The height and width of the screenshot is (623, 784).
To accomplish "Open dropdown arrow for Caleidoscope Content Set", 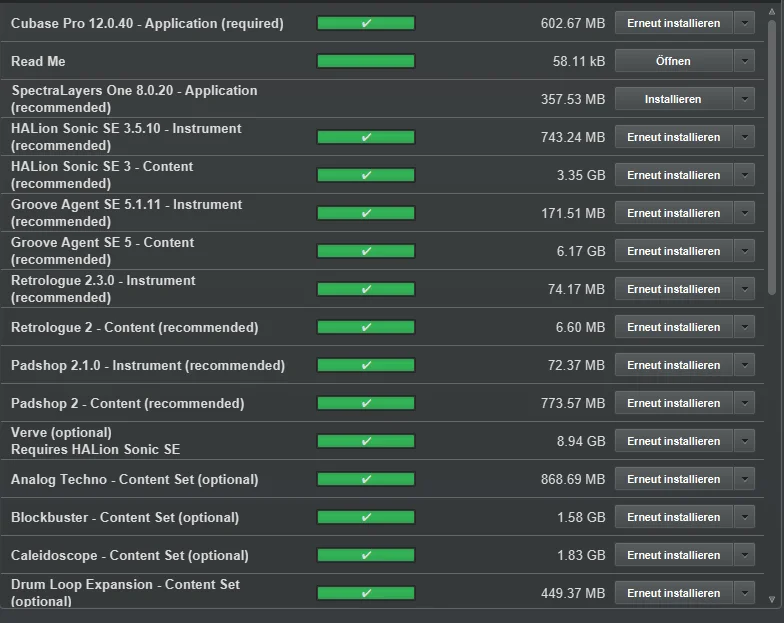I will click(744, 555).
